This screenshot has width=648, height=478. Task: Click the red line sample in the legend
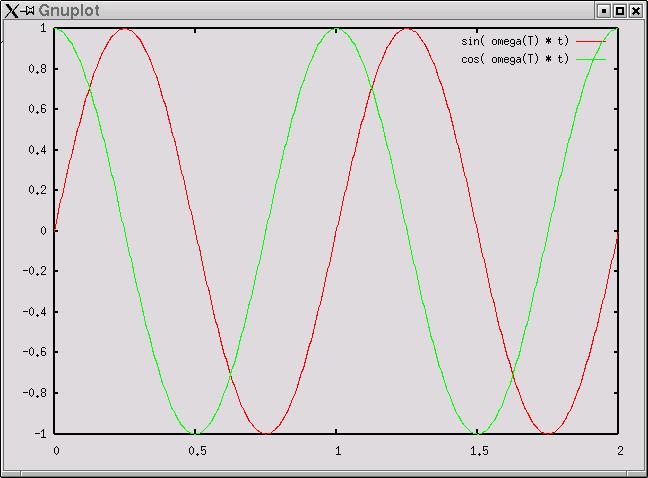(x=591, y=41)
